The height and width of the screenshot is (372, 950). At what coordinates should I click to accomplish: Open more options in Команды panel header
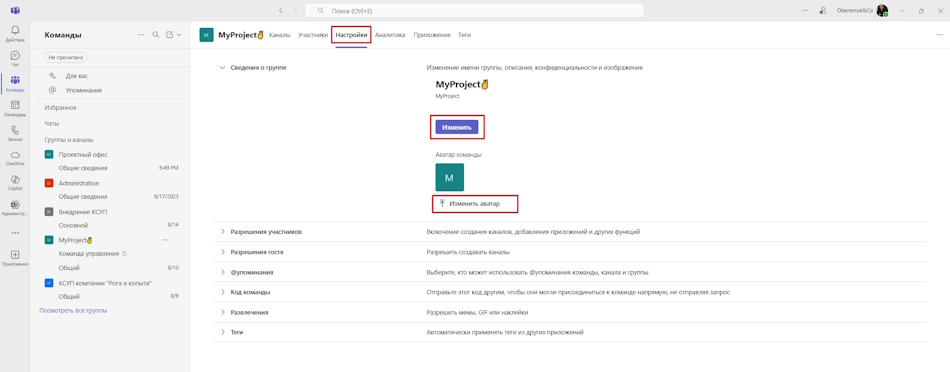[141, 35]
